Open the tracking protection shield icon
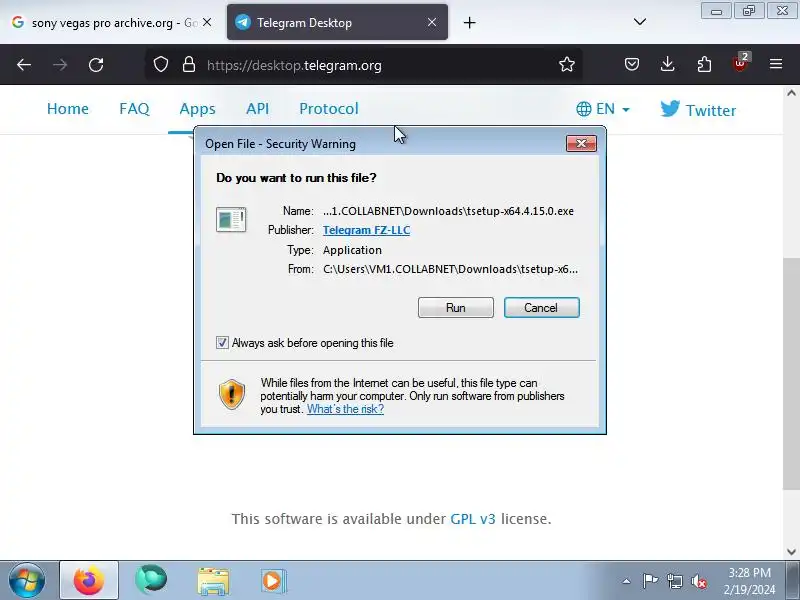 [161, 65]
